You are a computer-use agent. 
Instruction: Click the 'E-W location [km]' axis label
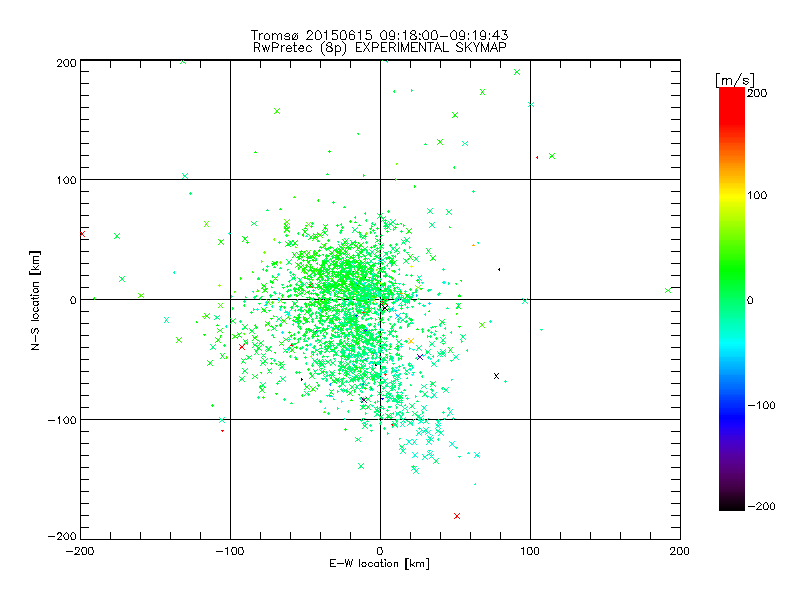coord(379,564)
